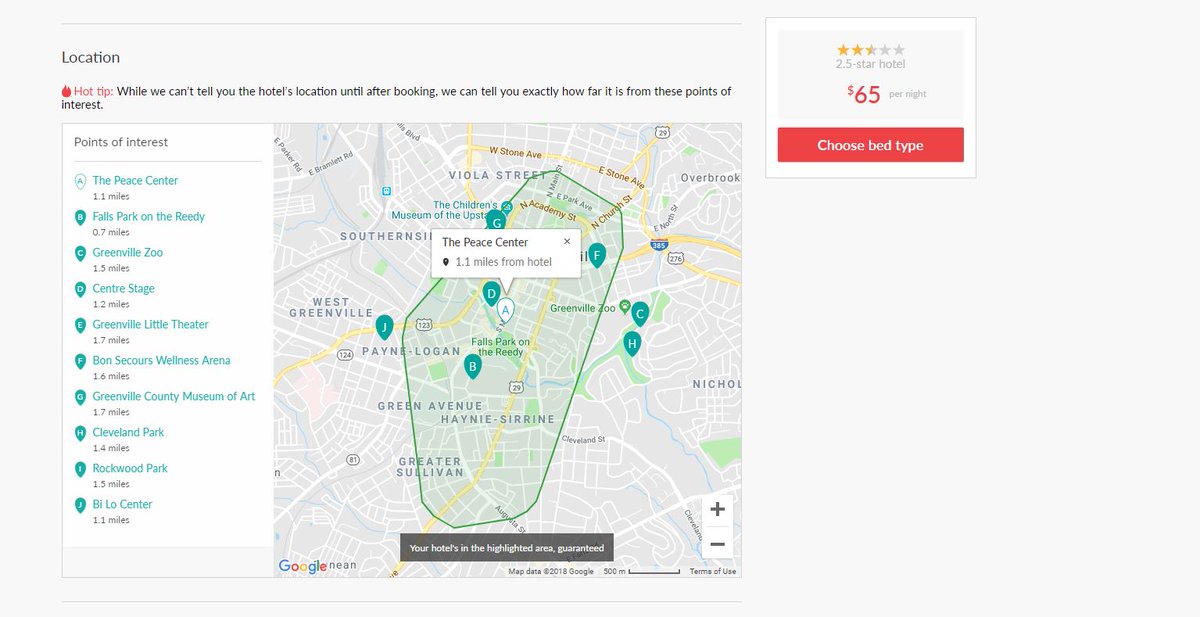Click the Points of interest heading

click(x=121, y=142)
